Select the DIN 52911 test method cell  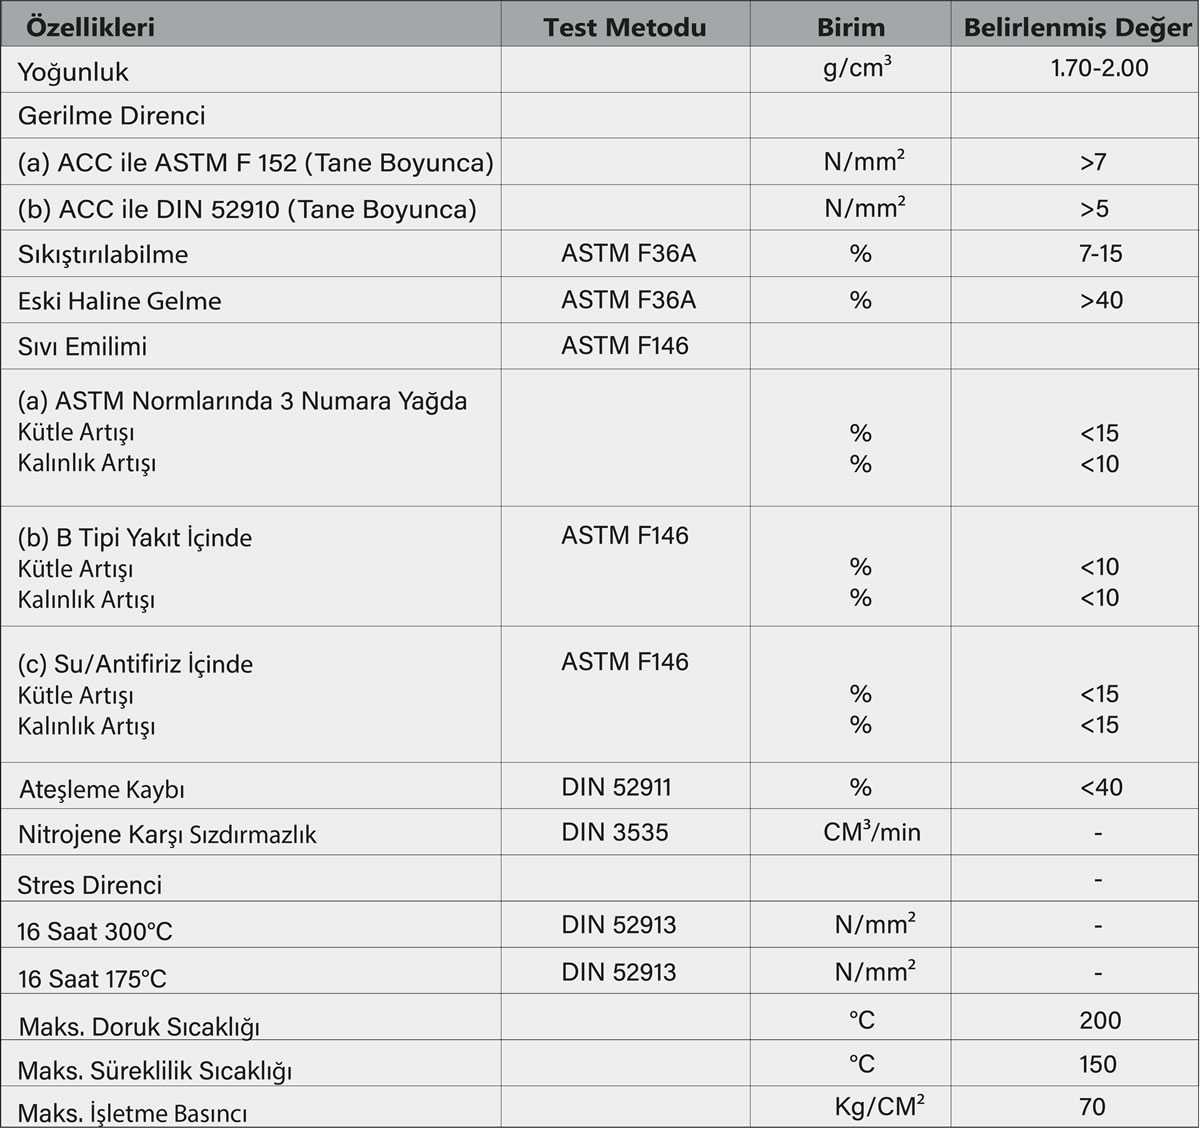(616, 787)
